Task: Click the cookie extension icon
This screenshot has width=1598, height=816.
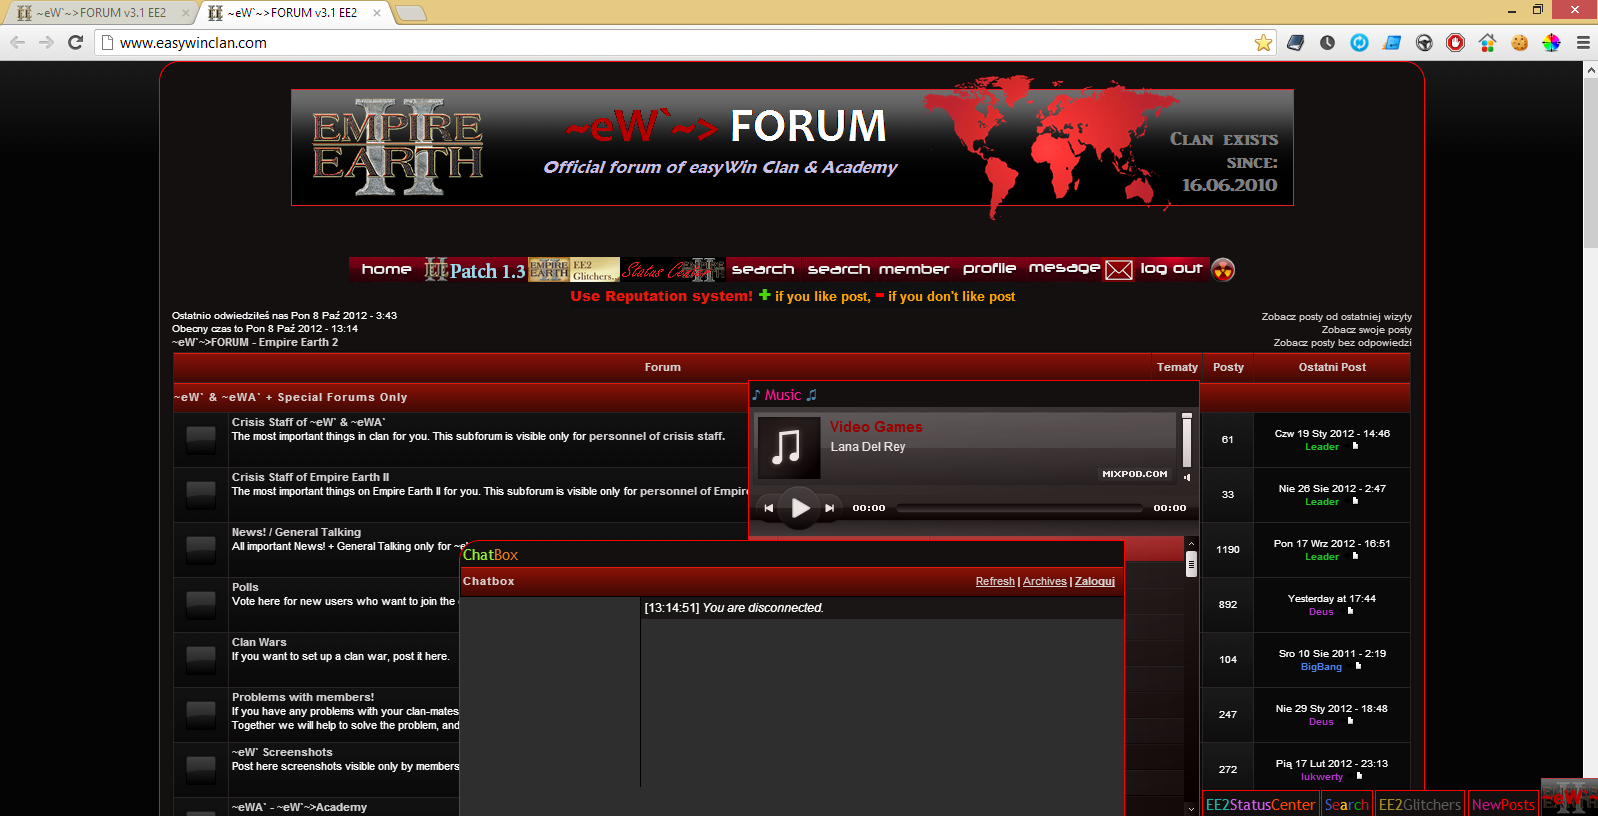Action: point(1519,42)
